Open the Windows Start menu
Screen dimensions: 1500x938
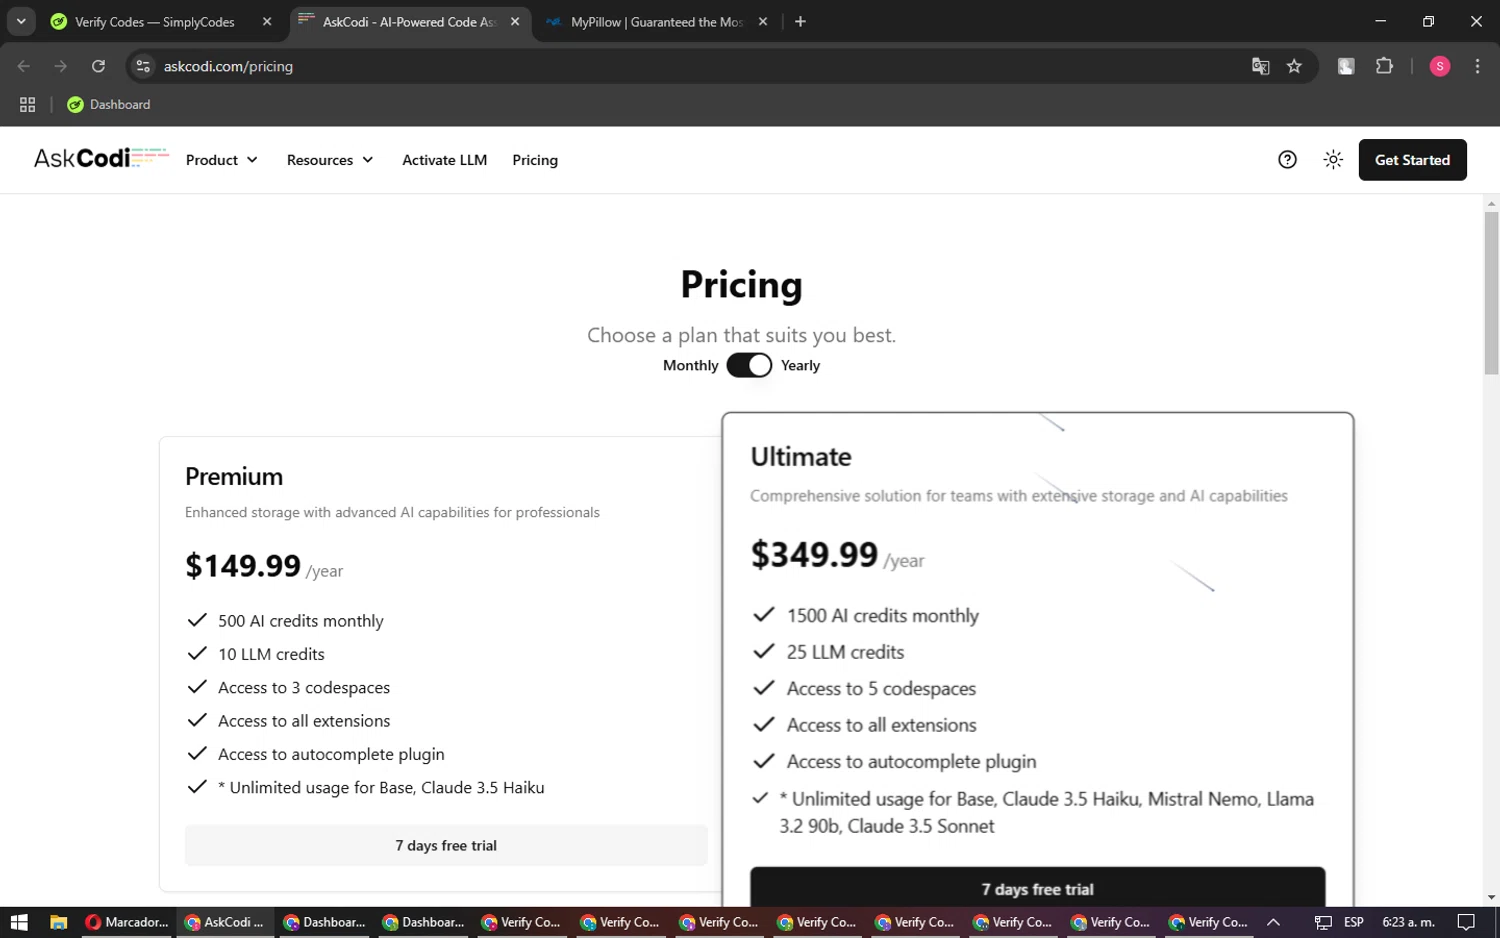(19, 922)
